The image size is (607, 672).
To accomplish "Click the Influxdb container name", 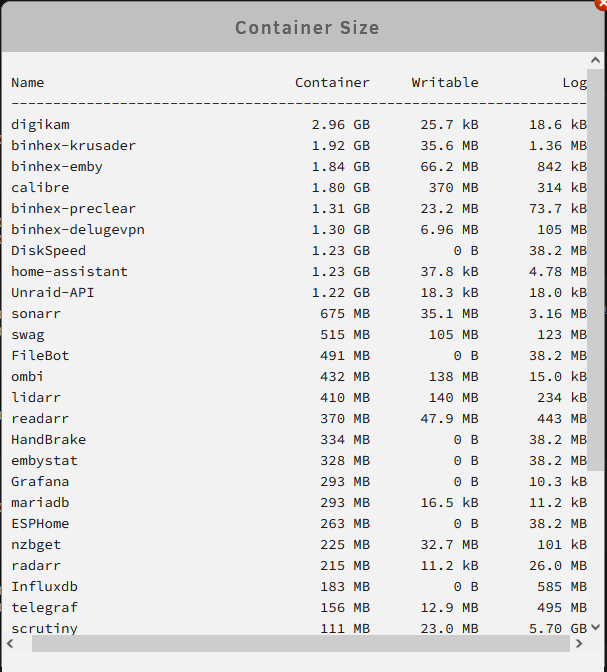I will (45, 587).
